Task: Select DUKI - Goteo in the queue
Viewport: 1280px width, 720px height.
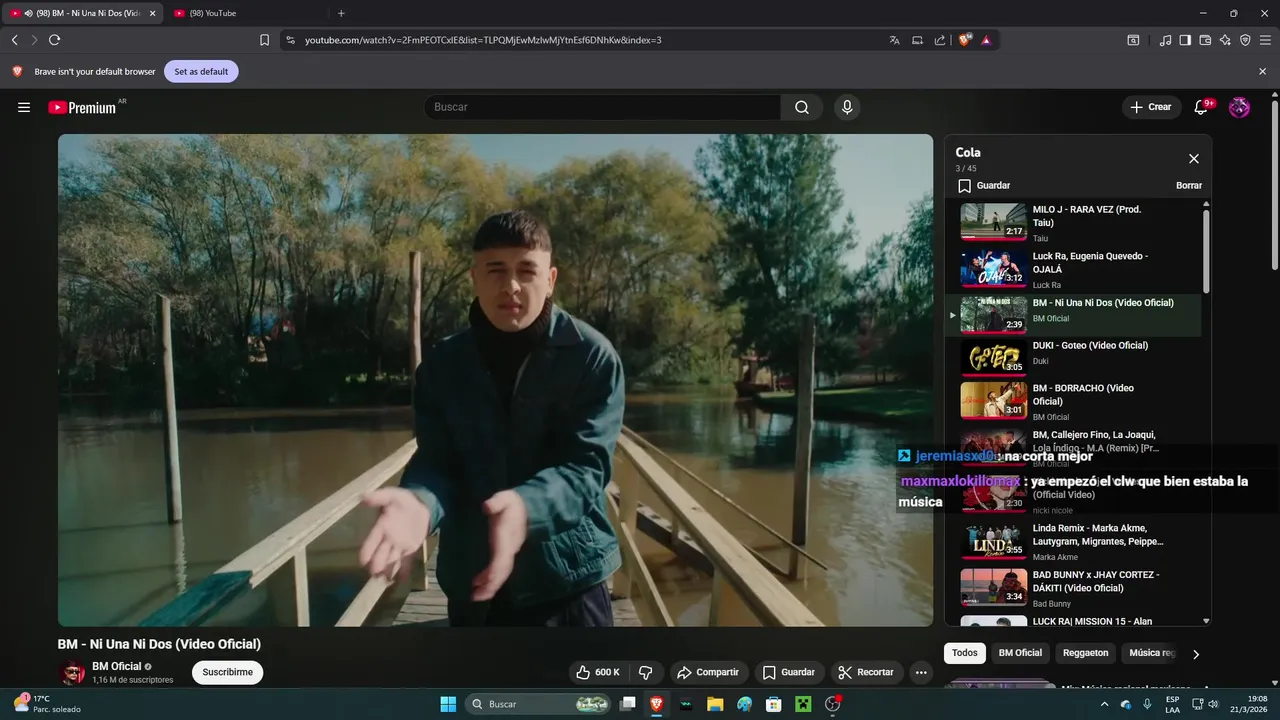Action: pyautogui.click(x=1074, y=357)
